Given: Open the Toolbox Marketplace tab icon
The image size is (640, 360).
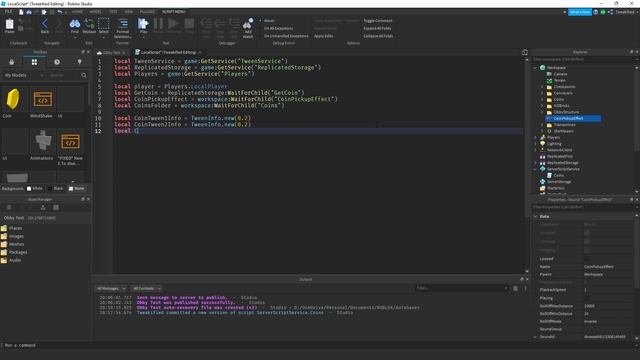Looking at the screenshot, I should point(12,62).
